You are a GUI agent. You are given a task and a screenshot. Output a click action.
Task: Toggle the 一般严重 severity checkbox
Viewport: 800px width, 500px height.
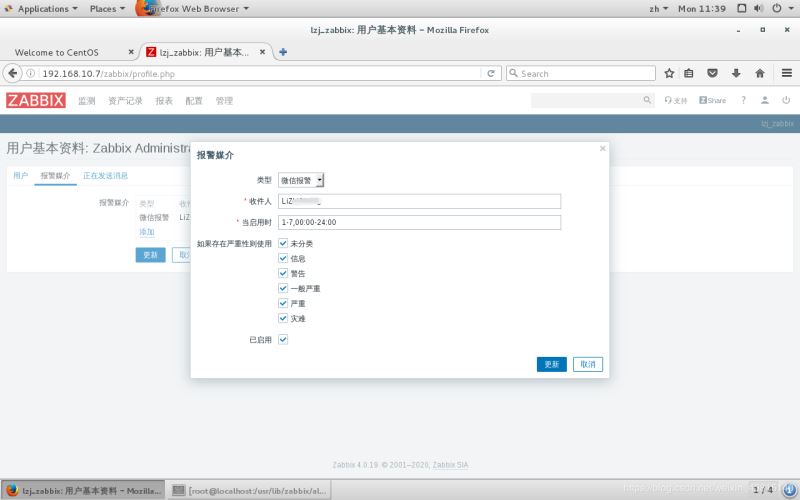[283, 288]
